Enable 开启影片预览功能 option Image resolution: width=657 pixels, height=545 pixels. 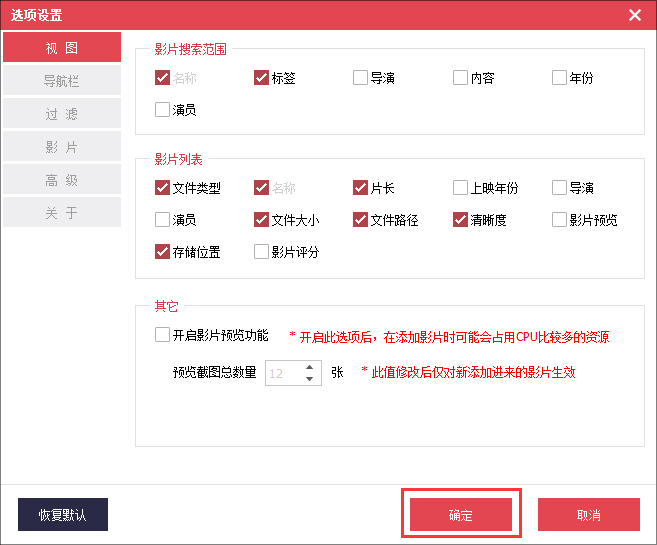(163, 335)
